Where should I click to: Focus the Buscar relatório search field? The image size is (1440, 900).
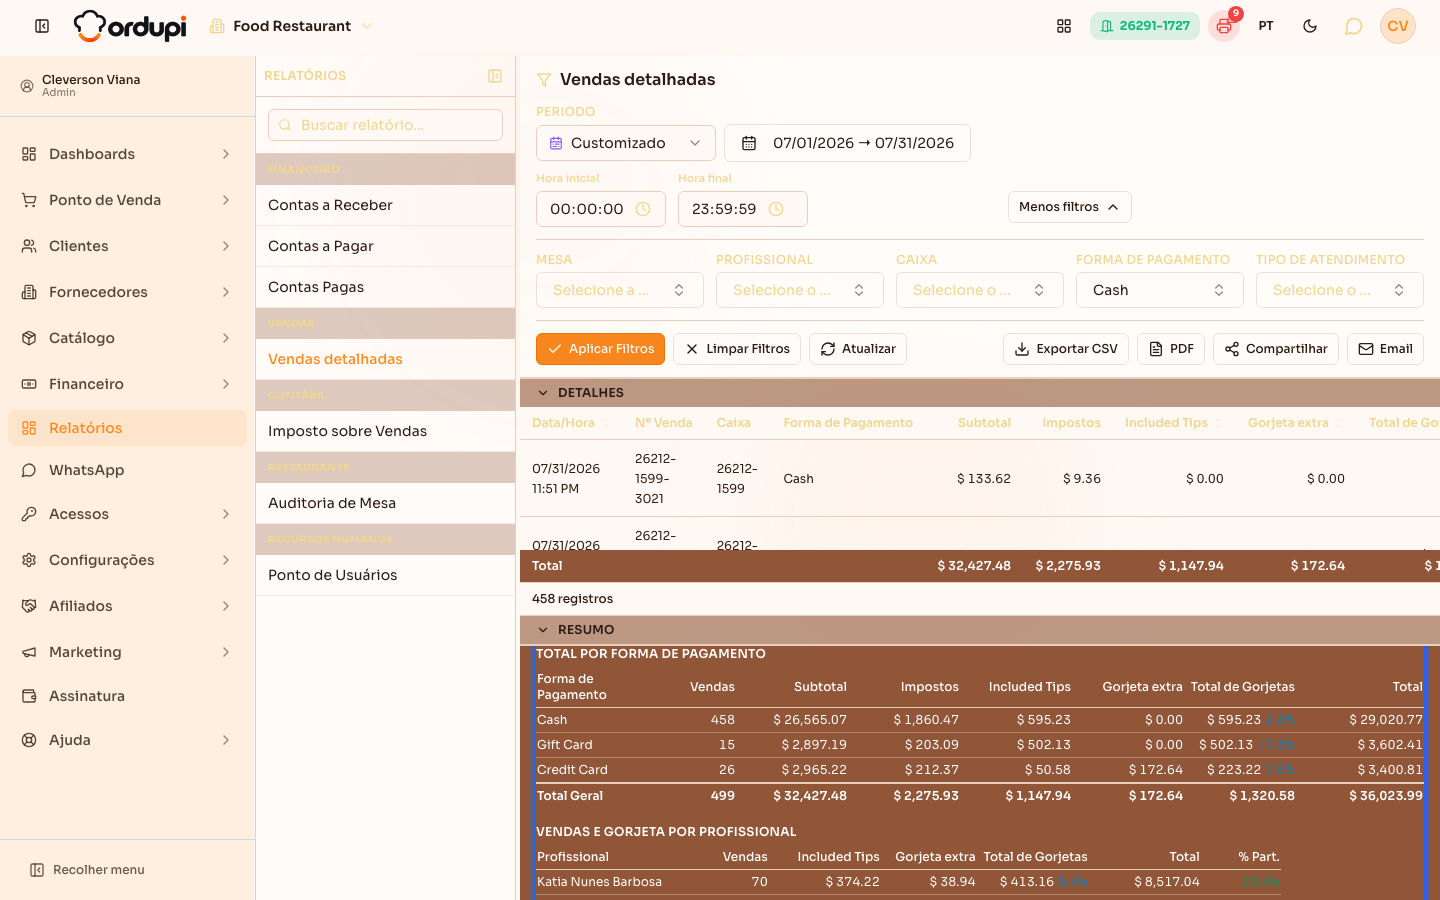pos(385,125)
